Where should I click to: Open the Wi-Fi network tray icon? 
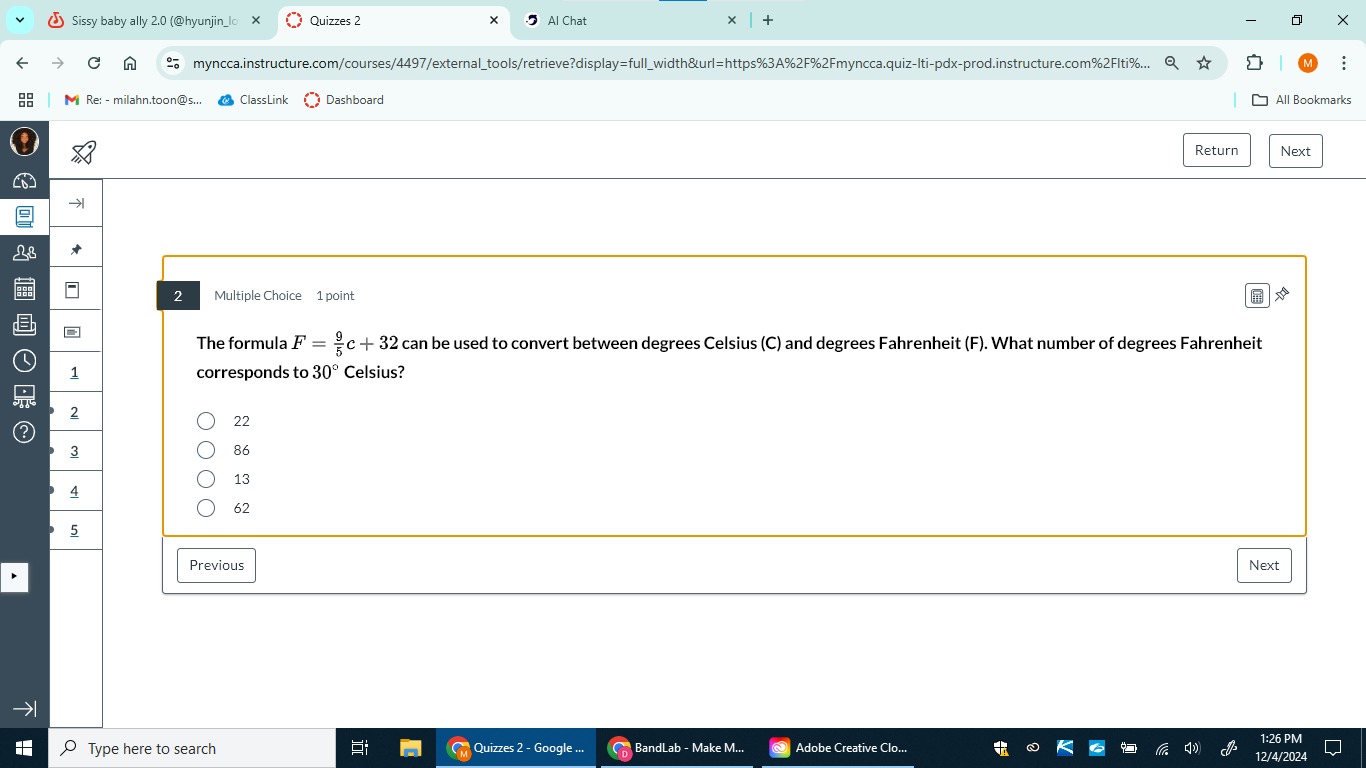click(1162, 748)
